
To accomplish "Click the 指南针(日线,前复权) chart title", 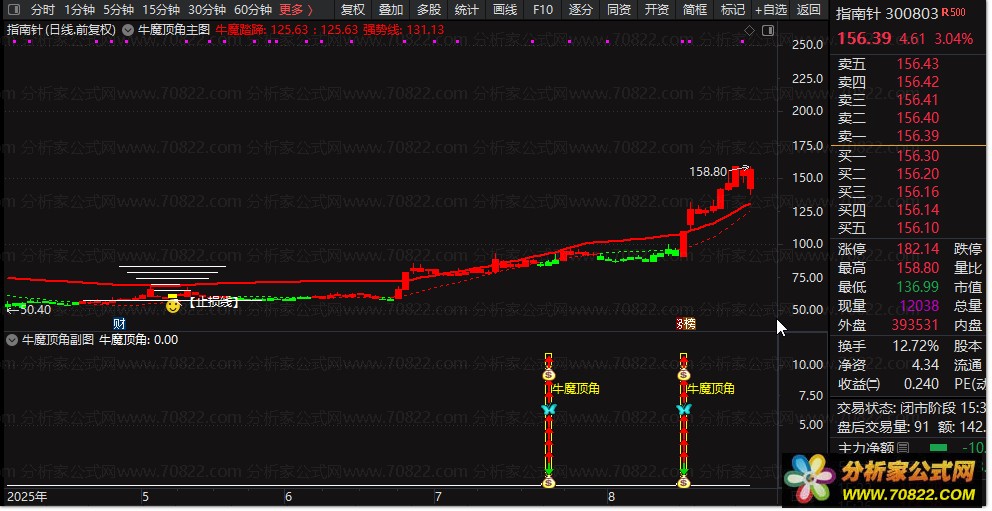I will (61, 30).
